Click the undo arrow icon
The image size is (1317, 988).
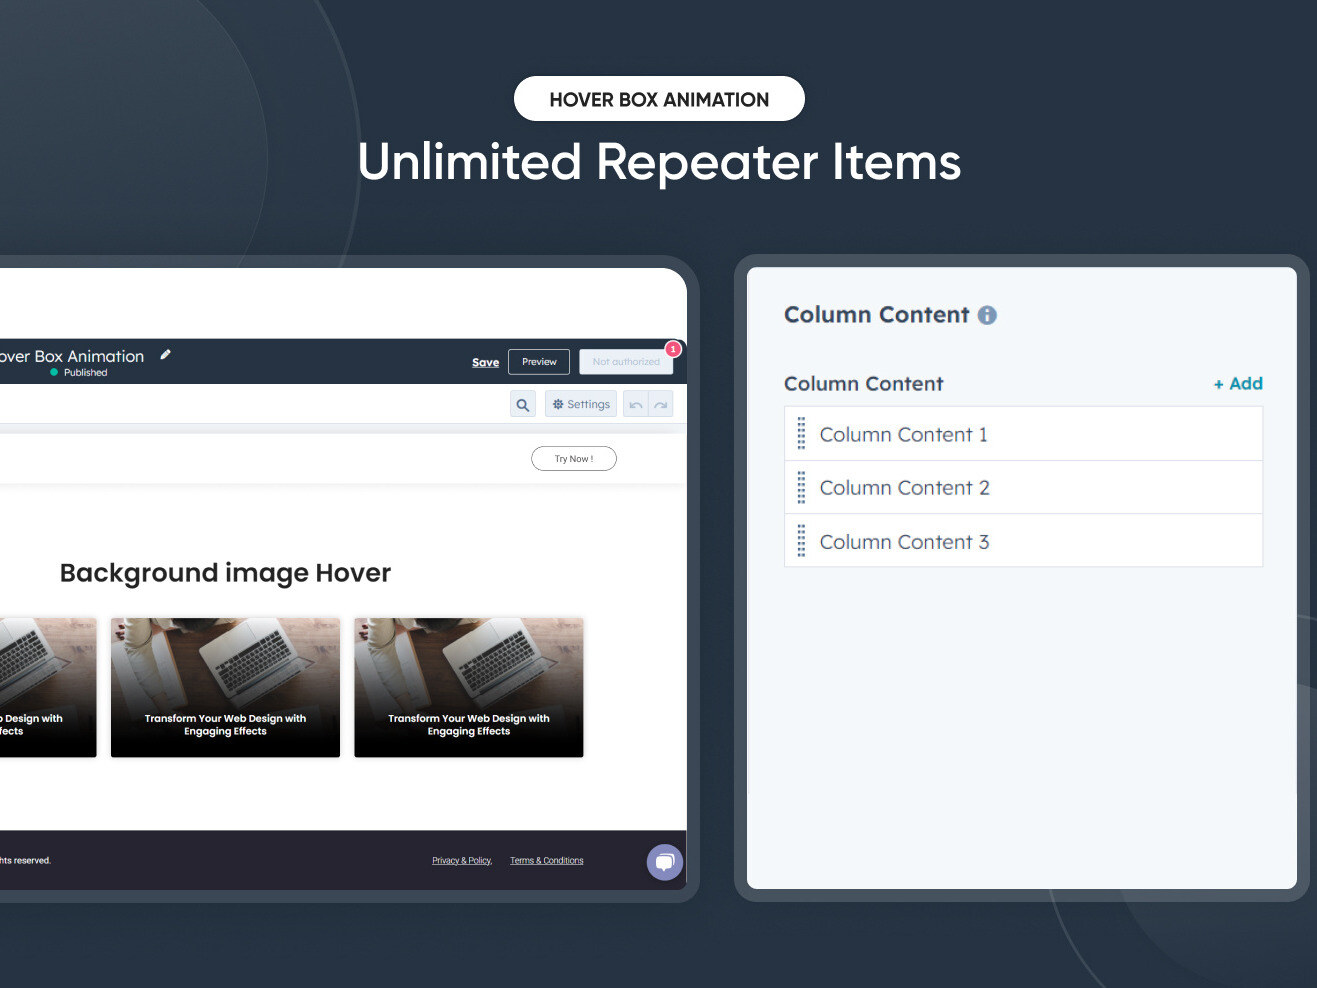636,404
